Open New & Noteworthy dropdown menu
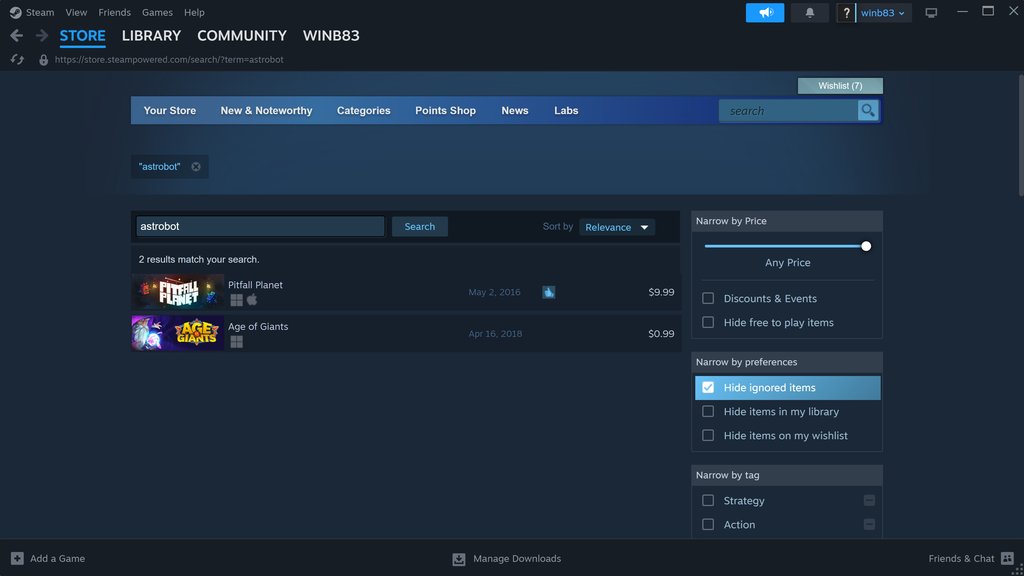The width and height of the screenshot is (1024, 576). click(x=266, y=110)
